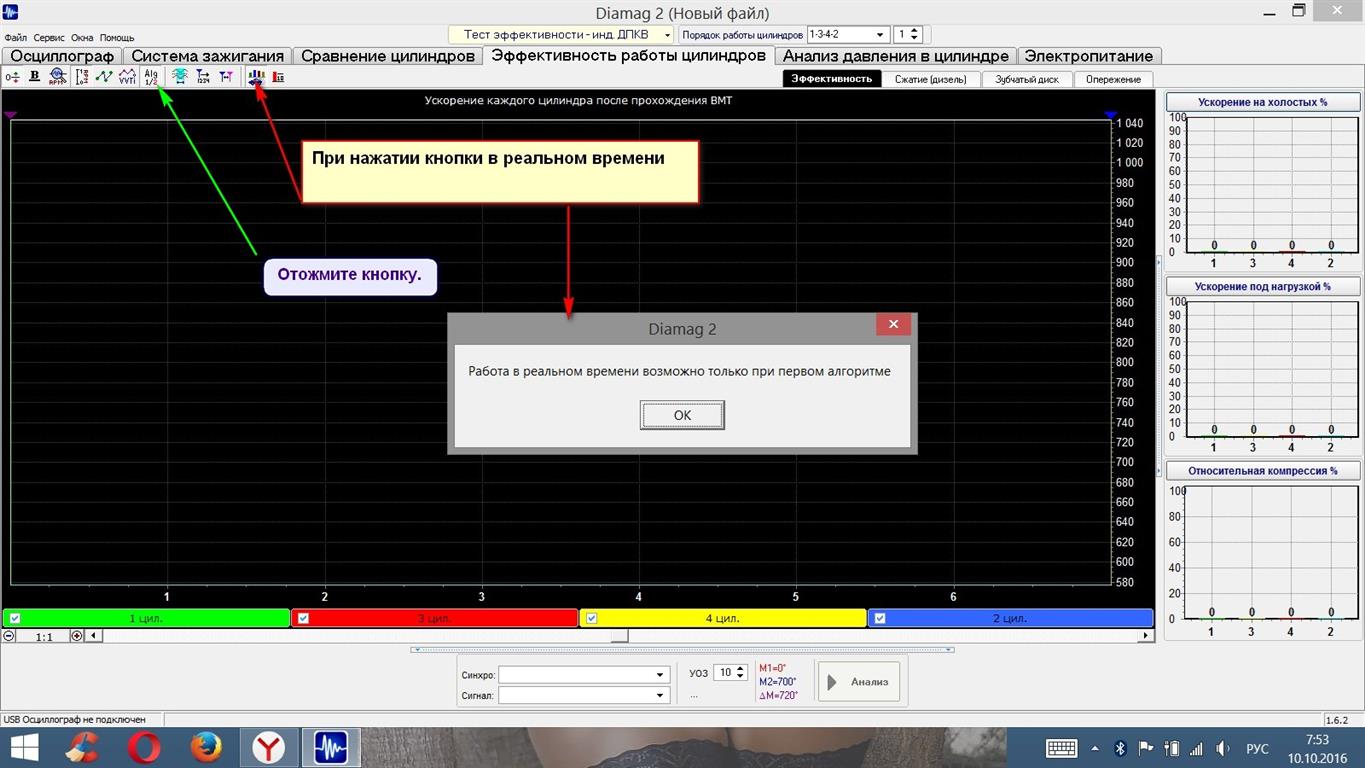
Task: Open the Файл menu
Action: click(x=16, y=38)
